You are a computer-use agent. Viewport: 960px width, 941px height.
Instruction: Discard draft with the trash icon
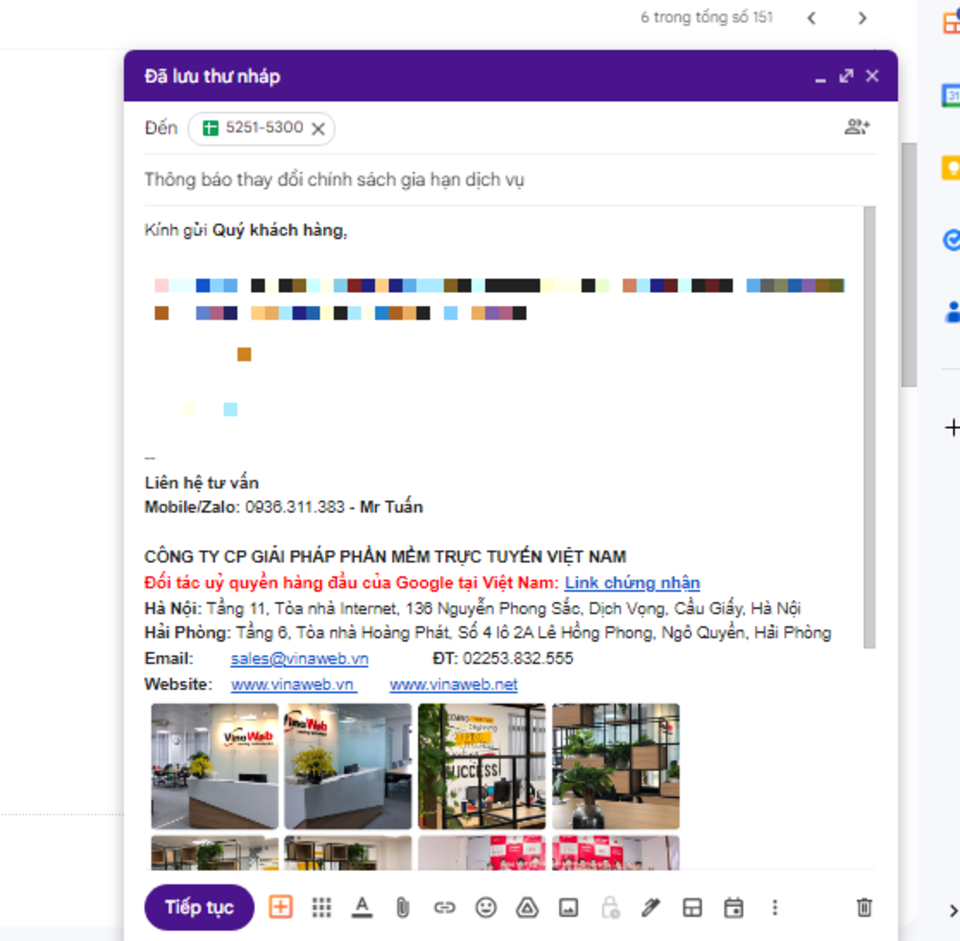click(864, 907)
